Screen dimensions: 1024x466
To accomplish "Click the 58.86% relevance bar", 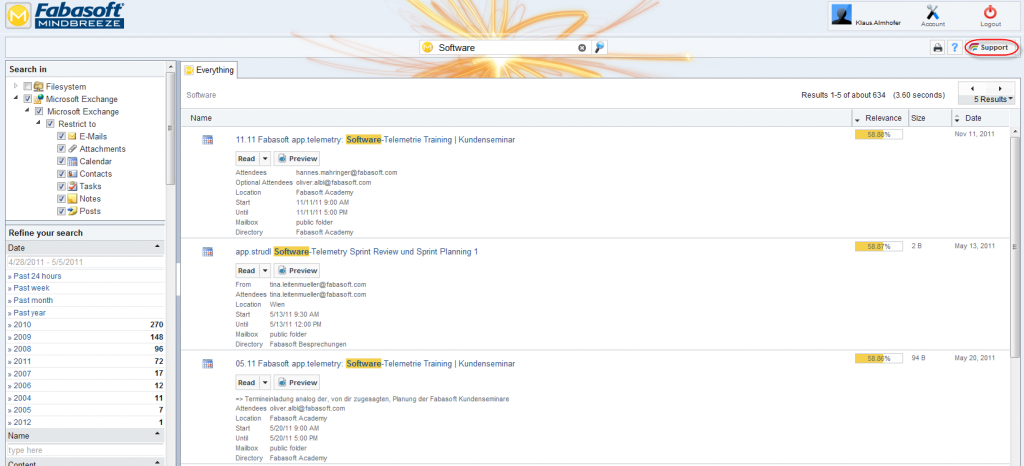I will coord(878,358).
